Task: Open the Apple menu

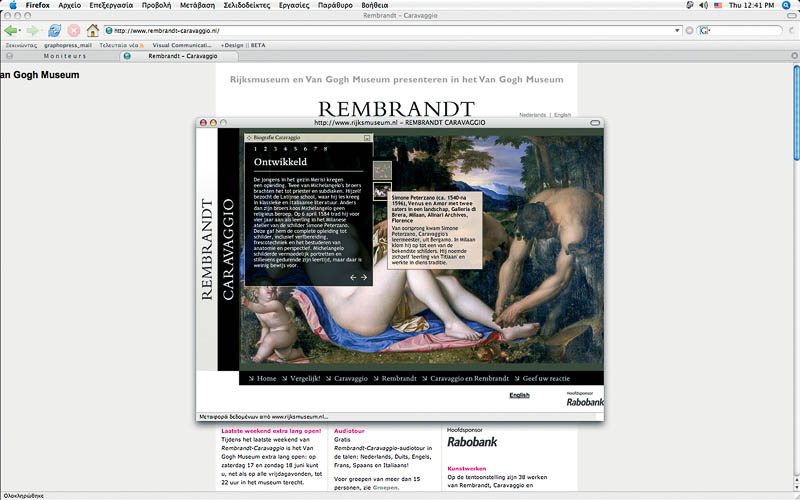Action: click(x=13, y=5)
